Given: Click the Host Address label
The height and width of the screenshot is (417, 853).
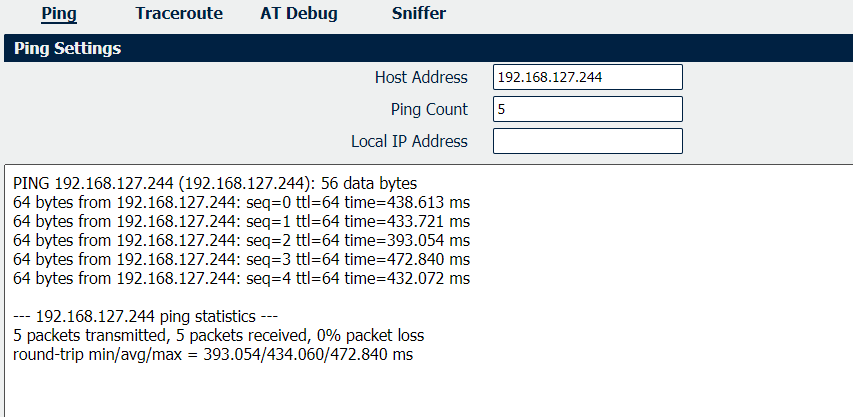Looking at the screenshot, I should (x=421, y=77).
